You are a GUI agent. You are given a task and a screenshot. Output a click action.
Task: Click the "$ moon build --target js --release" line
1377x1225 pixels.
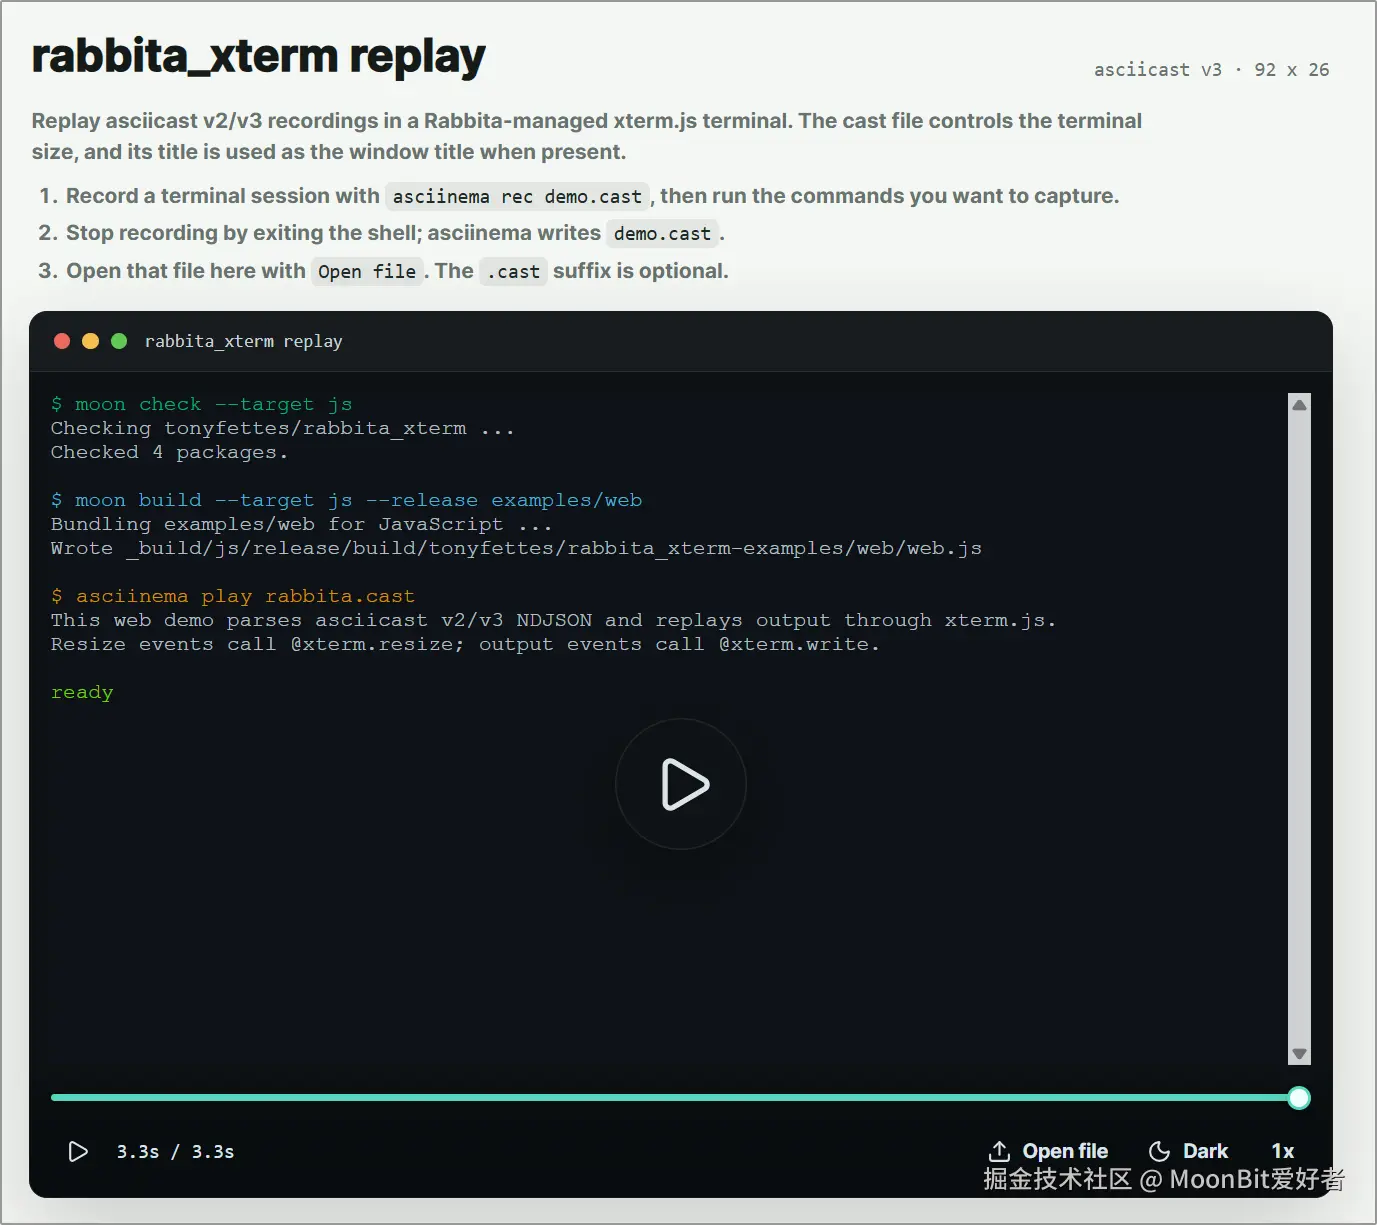(x=346, y=500)
